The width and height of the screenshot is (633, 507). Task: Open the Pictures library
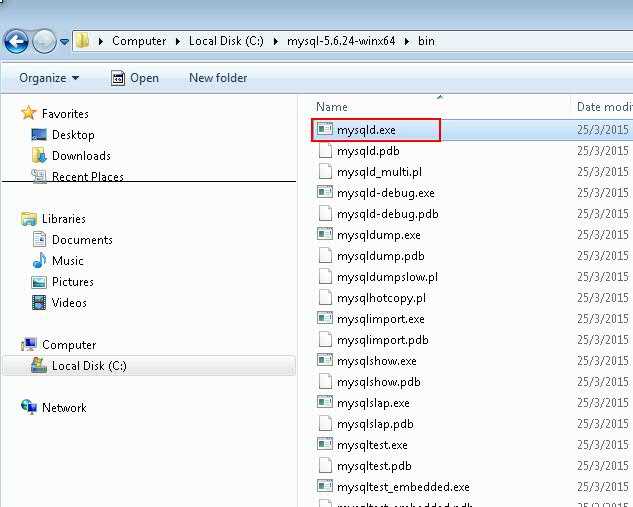point(73,282)
